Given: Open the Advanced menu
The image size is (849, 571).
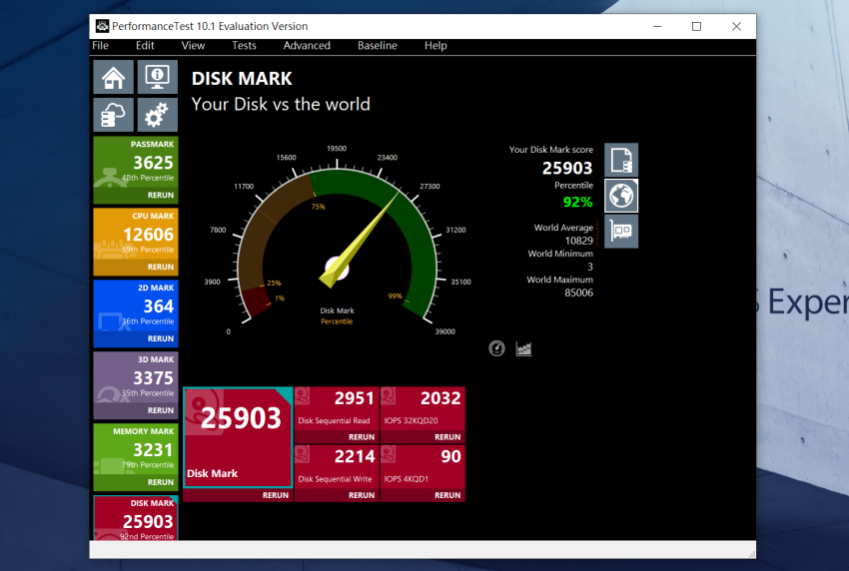Looking at the screenshot, I should (306, 45).
